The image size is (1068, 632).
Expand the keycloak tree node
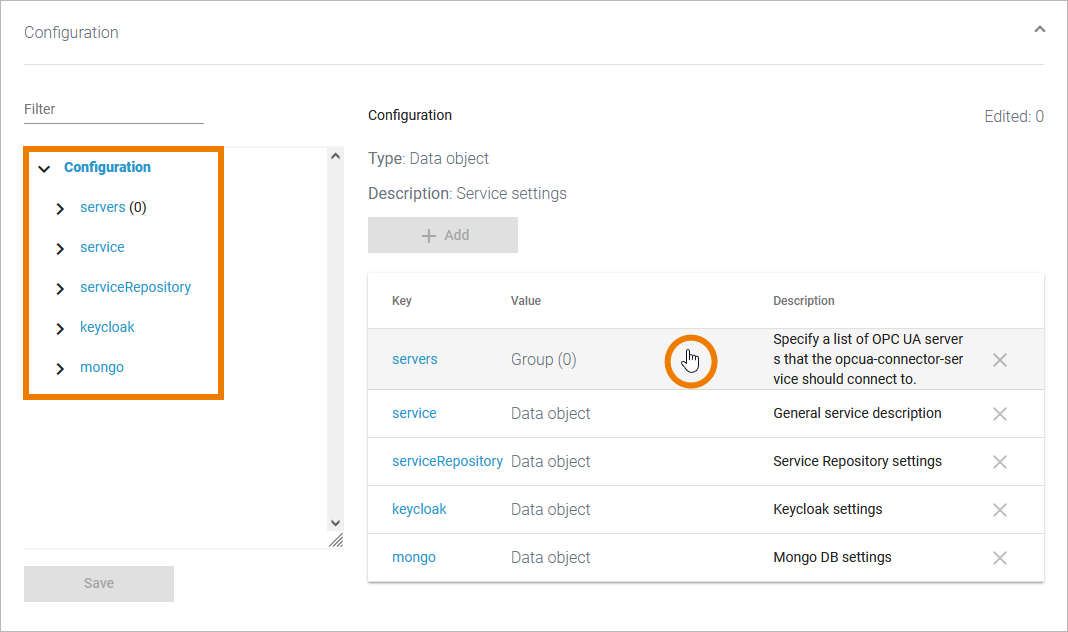[60, 329]
